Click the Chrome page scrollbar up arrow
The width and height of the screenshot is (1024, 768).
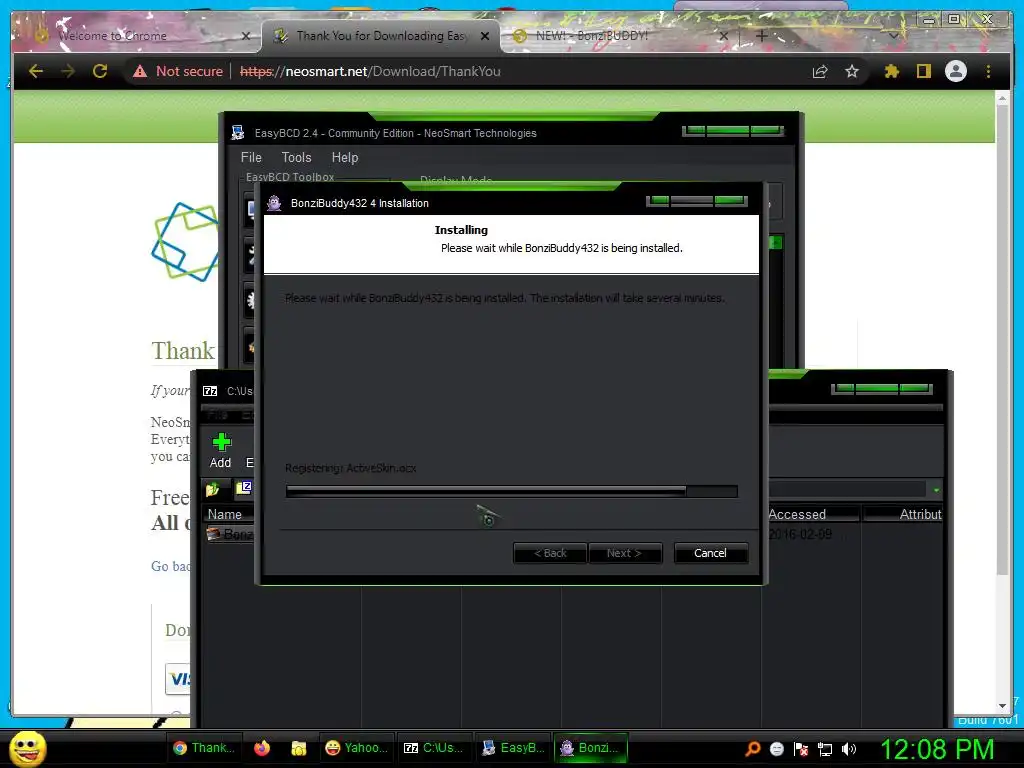click(x=1002, y=99)
